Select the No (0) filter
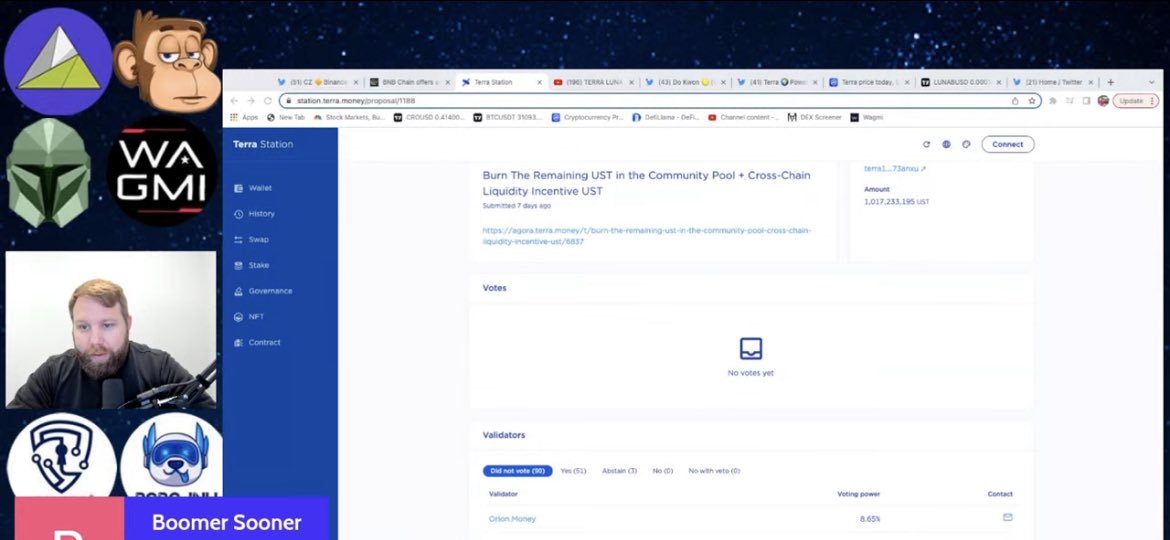This screenshot has width=1170, height=540. (x=663, y=471)
